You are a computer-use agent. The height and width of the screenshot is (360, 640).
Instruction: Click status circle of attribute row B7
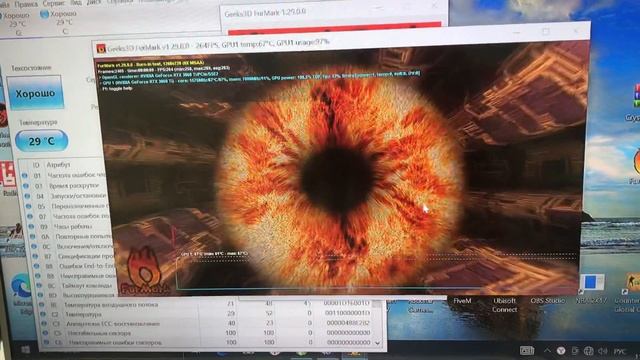click(x=35, y=256)
